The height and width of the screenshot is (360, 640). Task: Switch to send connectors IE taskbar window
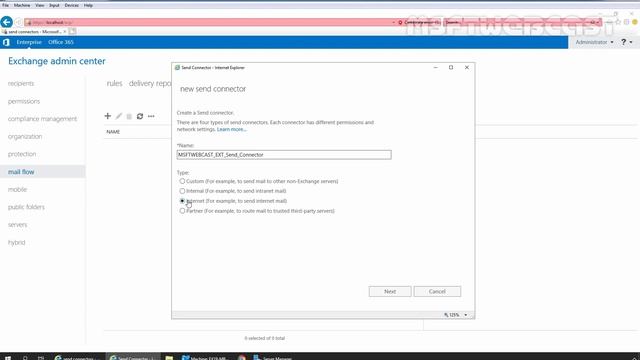click(x=78, y=357)
